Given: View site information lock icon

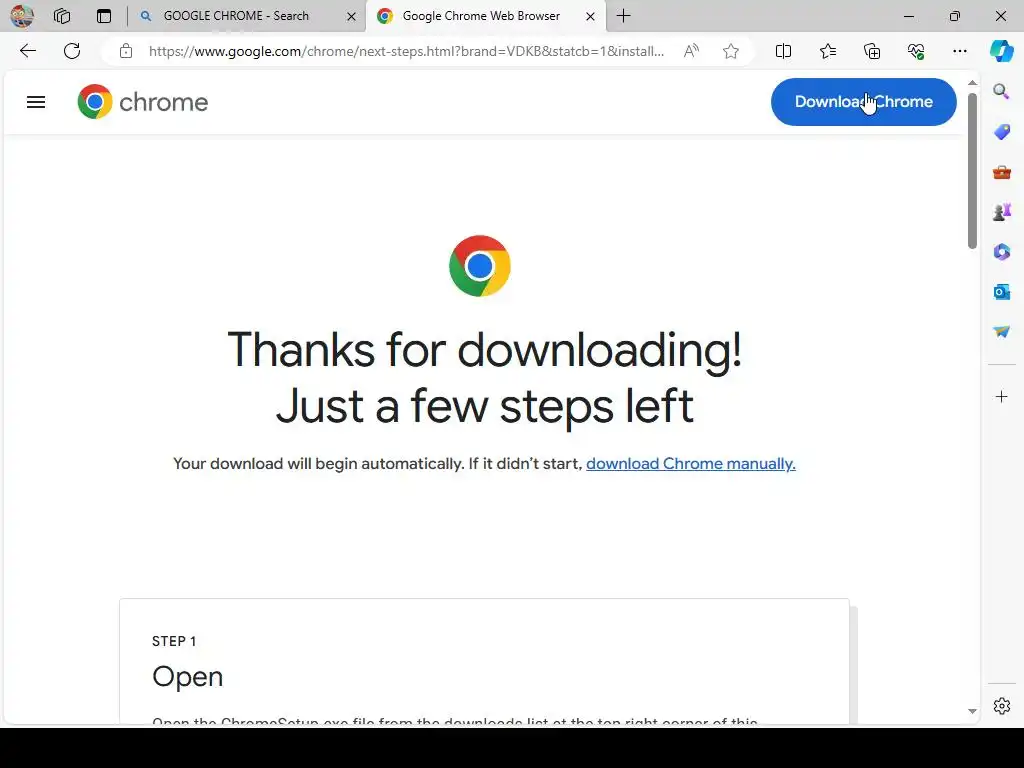Looking at the screenshot, I should 126,51.
